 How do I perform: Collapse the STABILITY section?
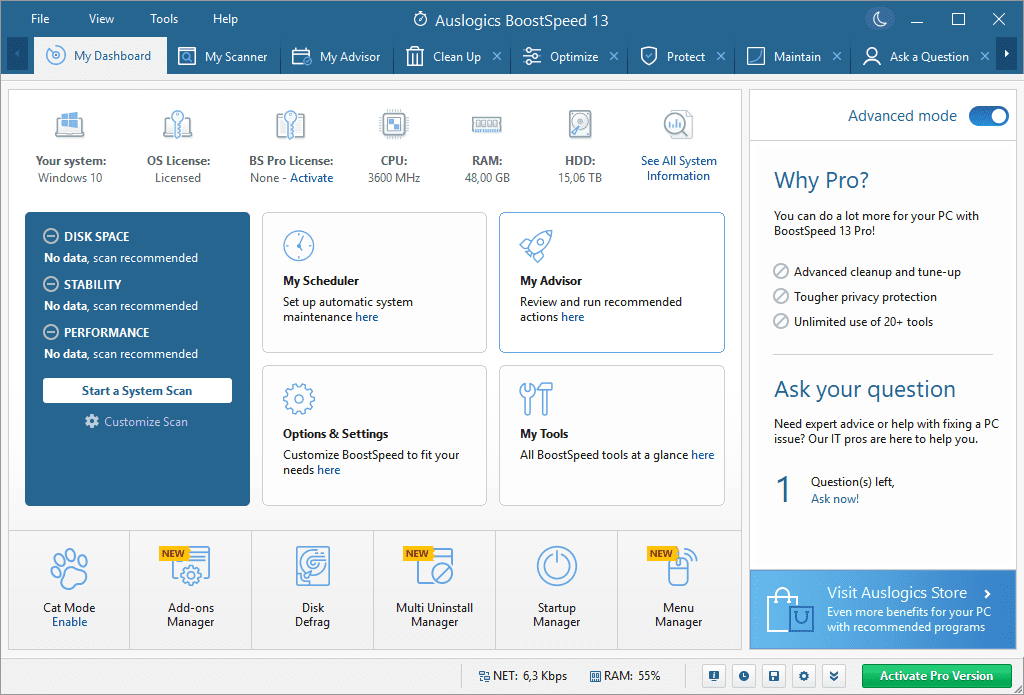tap(50, 284)
